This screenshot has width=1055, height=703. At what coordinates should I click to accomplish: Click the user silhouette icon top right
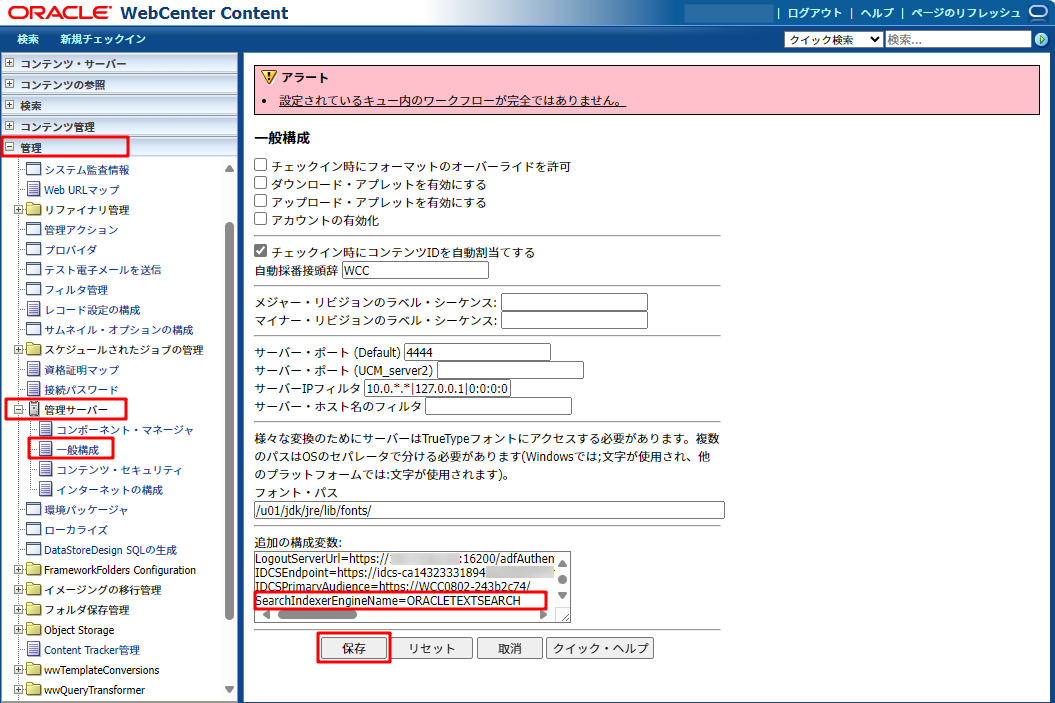click(x=1037, y=13)
